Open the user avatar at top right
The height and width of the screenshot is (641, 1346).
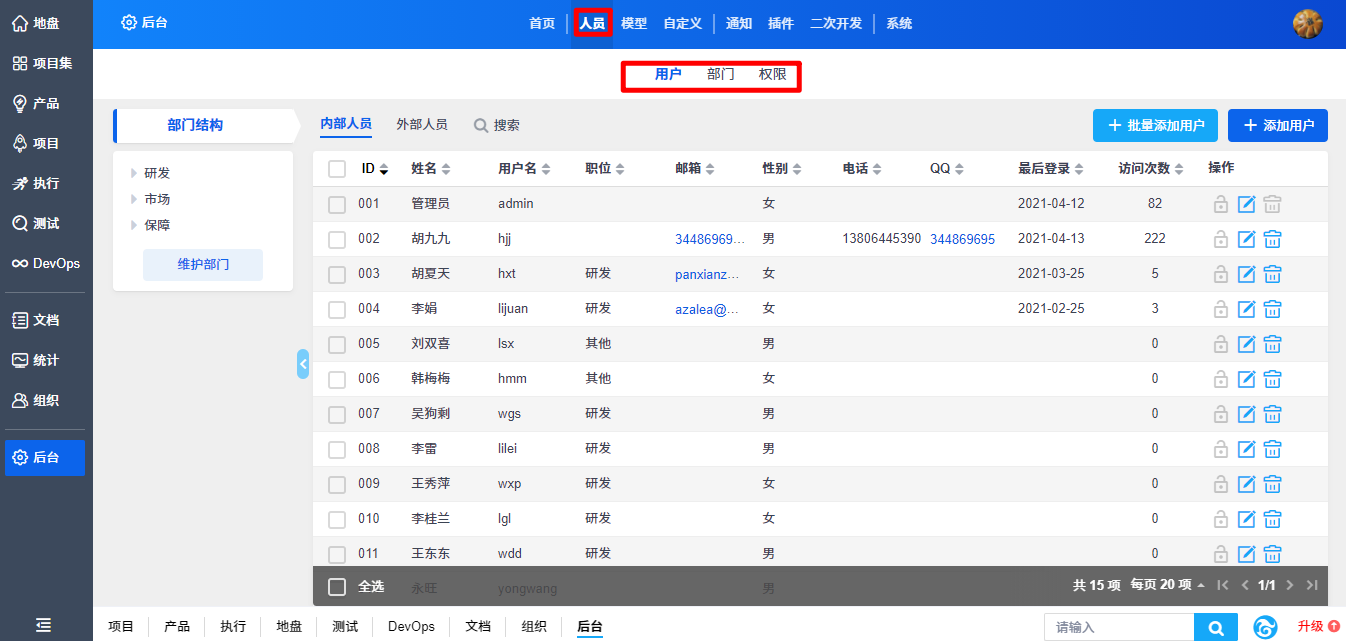tap(1307, 24)
